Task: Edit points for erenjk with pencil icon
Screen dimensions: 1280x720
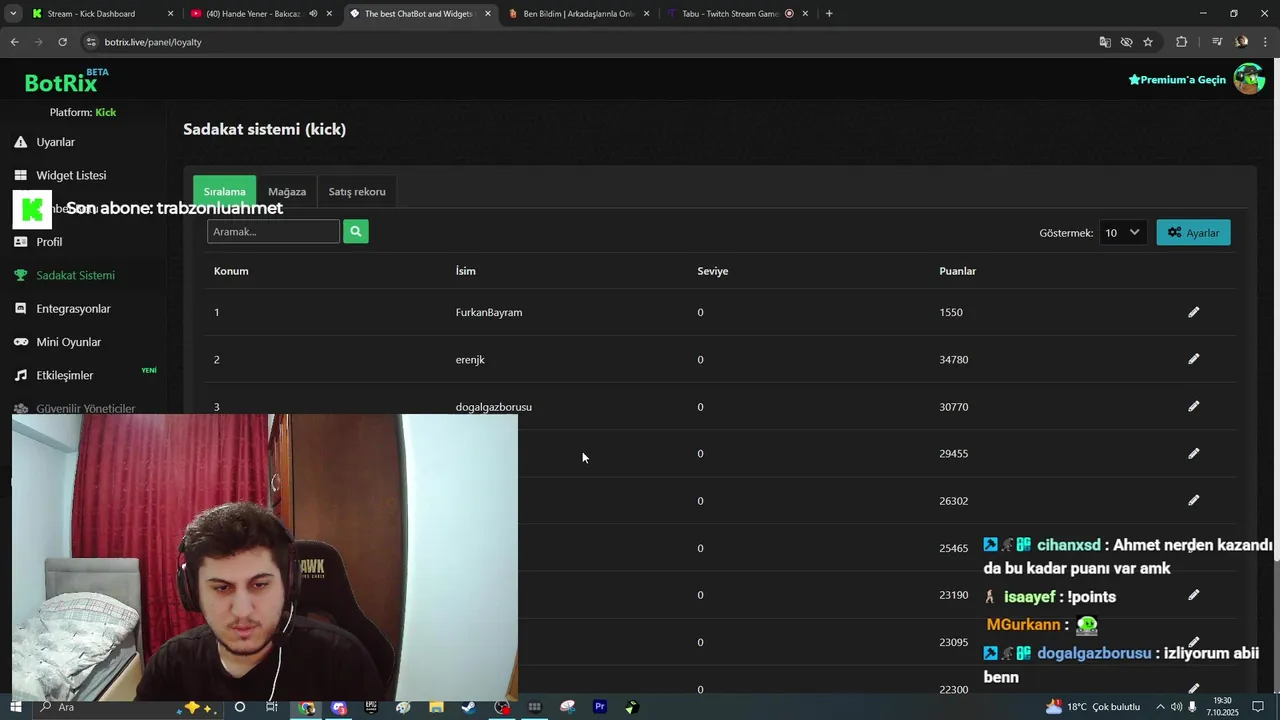Action: pyautogui.click(x=1193, y=359)
